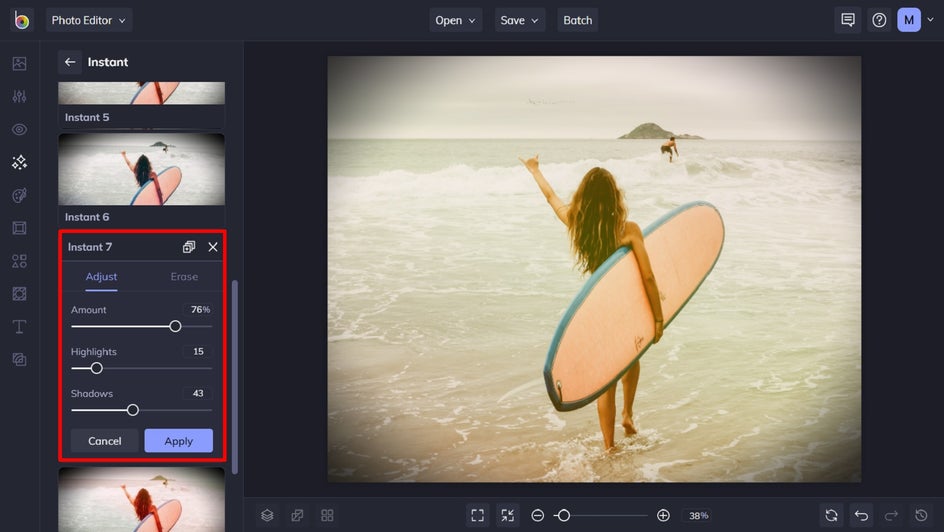Click the Amount 76% value field

click(200, 309)
